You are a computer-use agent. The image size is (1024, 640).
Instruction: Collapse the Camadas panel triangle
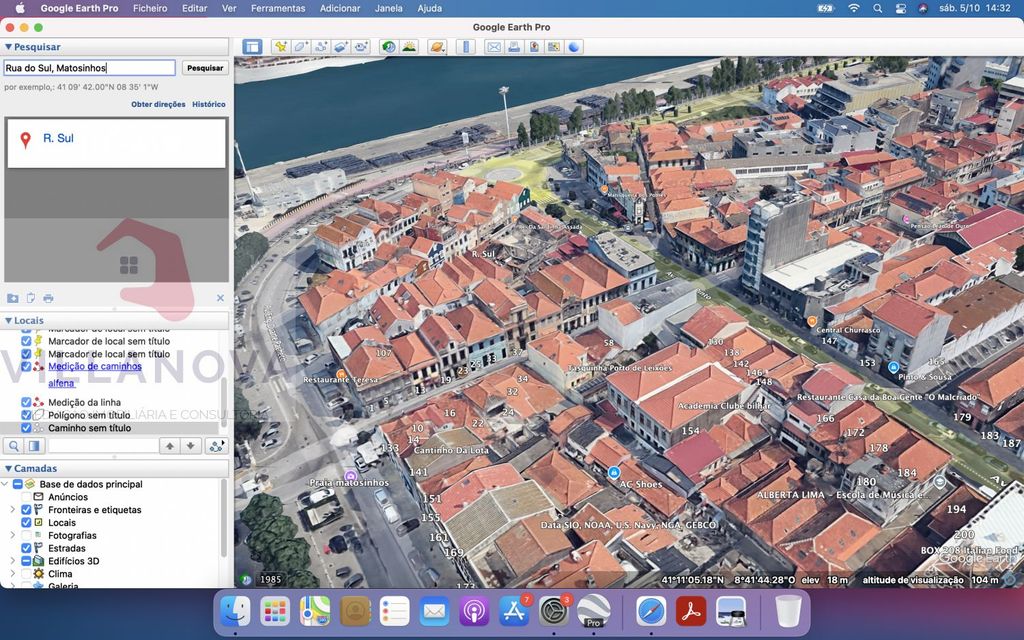point(8,468)
